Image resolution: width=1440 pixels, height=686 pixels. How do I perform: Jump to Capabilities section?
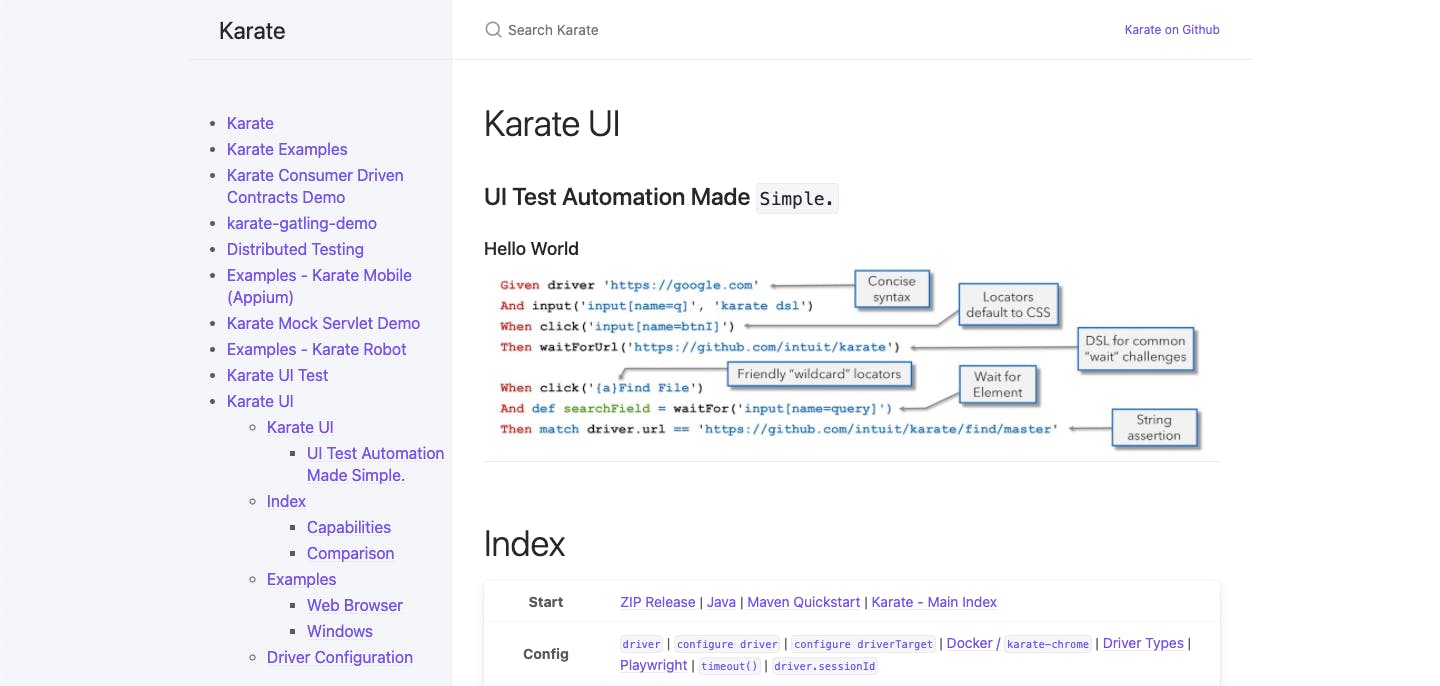(348, 527)
